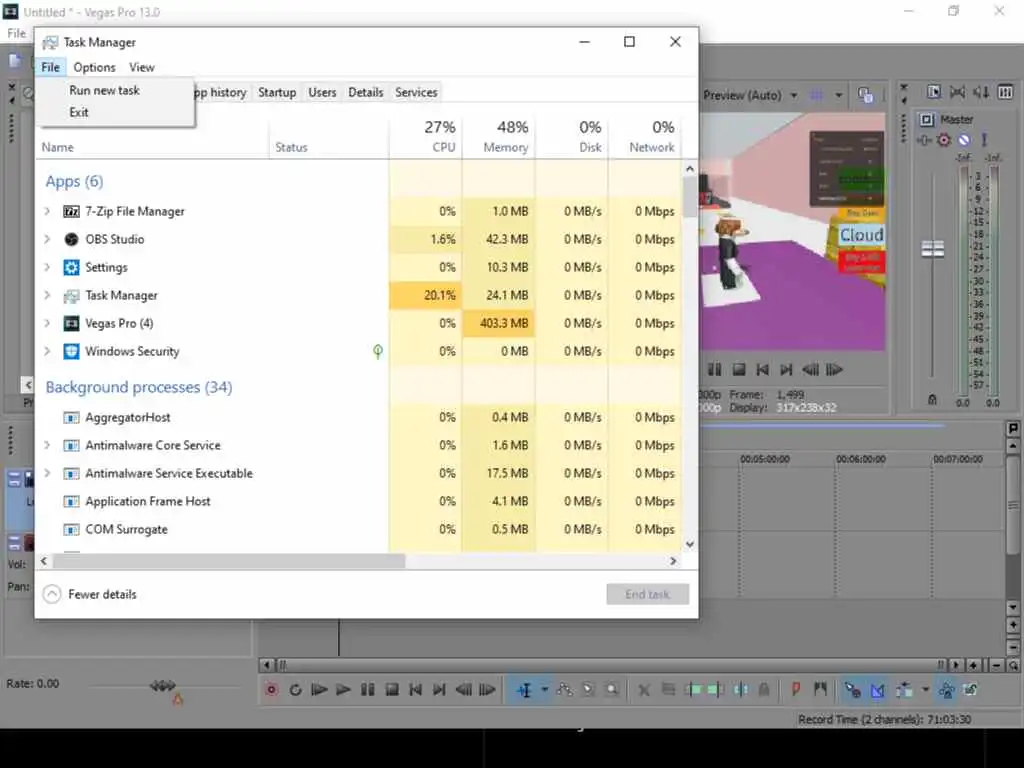Select the Envelope Edit tool
This screenshot has width=1024, height=768.
(x=565, y=690)
